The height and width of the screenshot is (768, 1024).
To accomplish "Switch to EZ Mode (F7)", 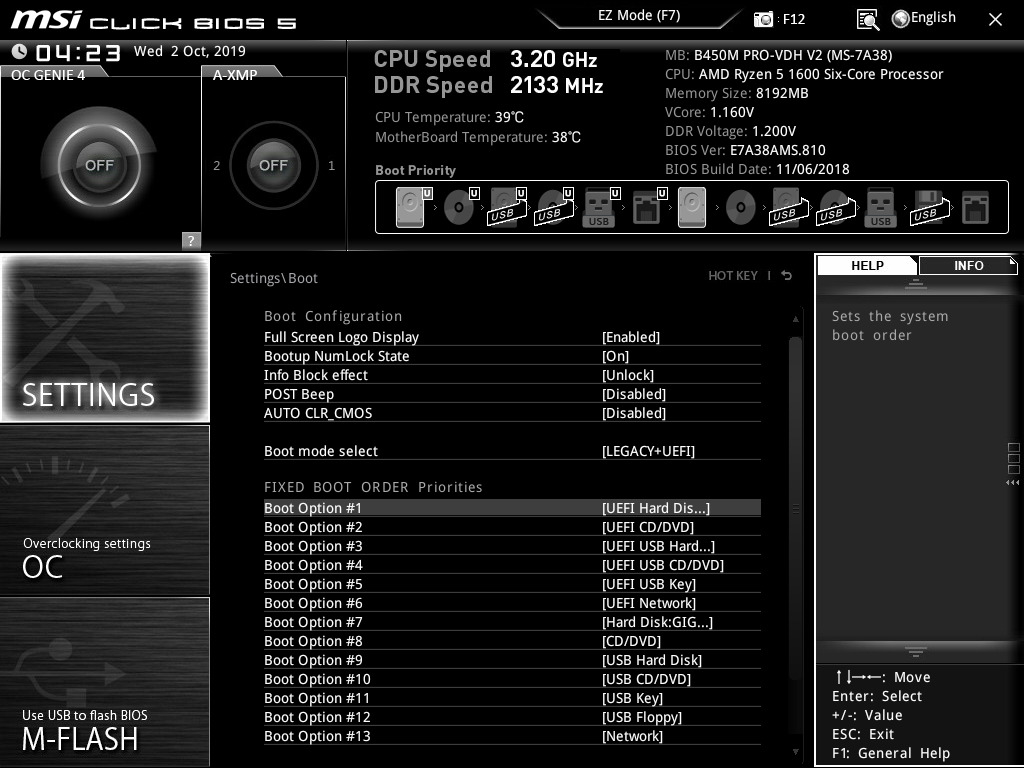I will click(639, 16).
